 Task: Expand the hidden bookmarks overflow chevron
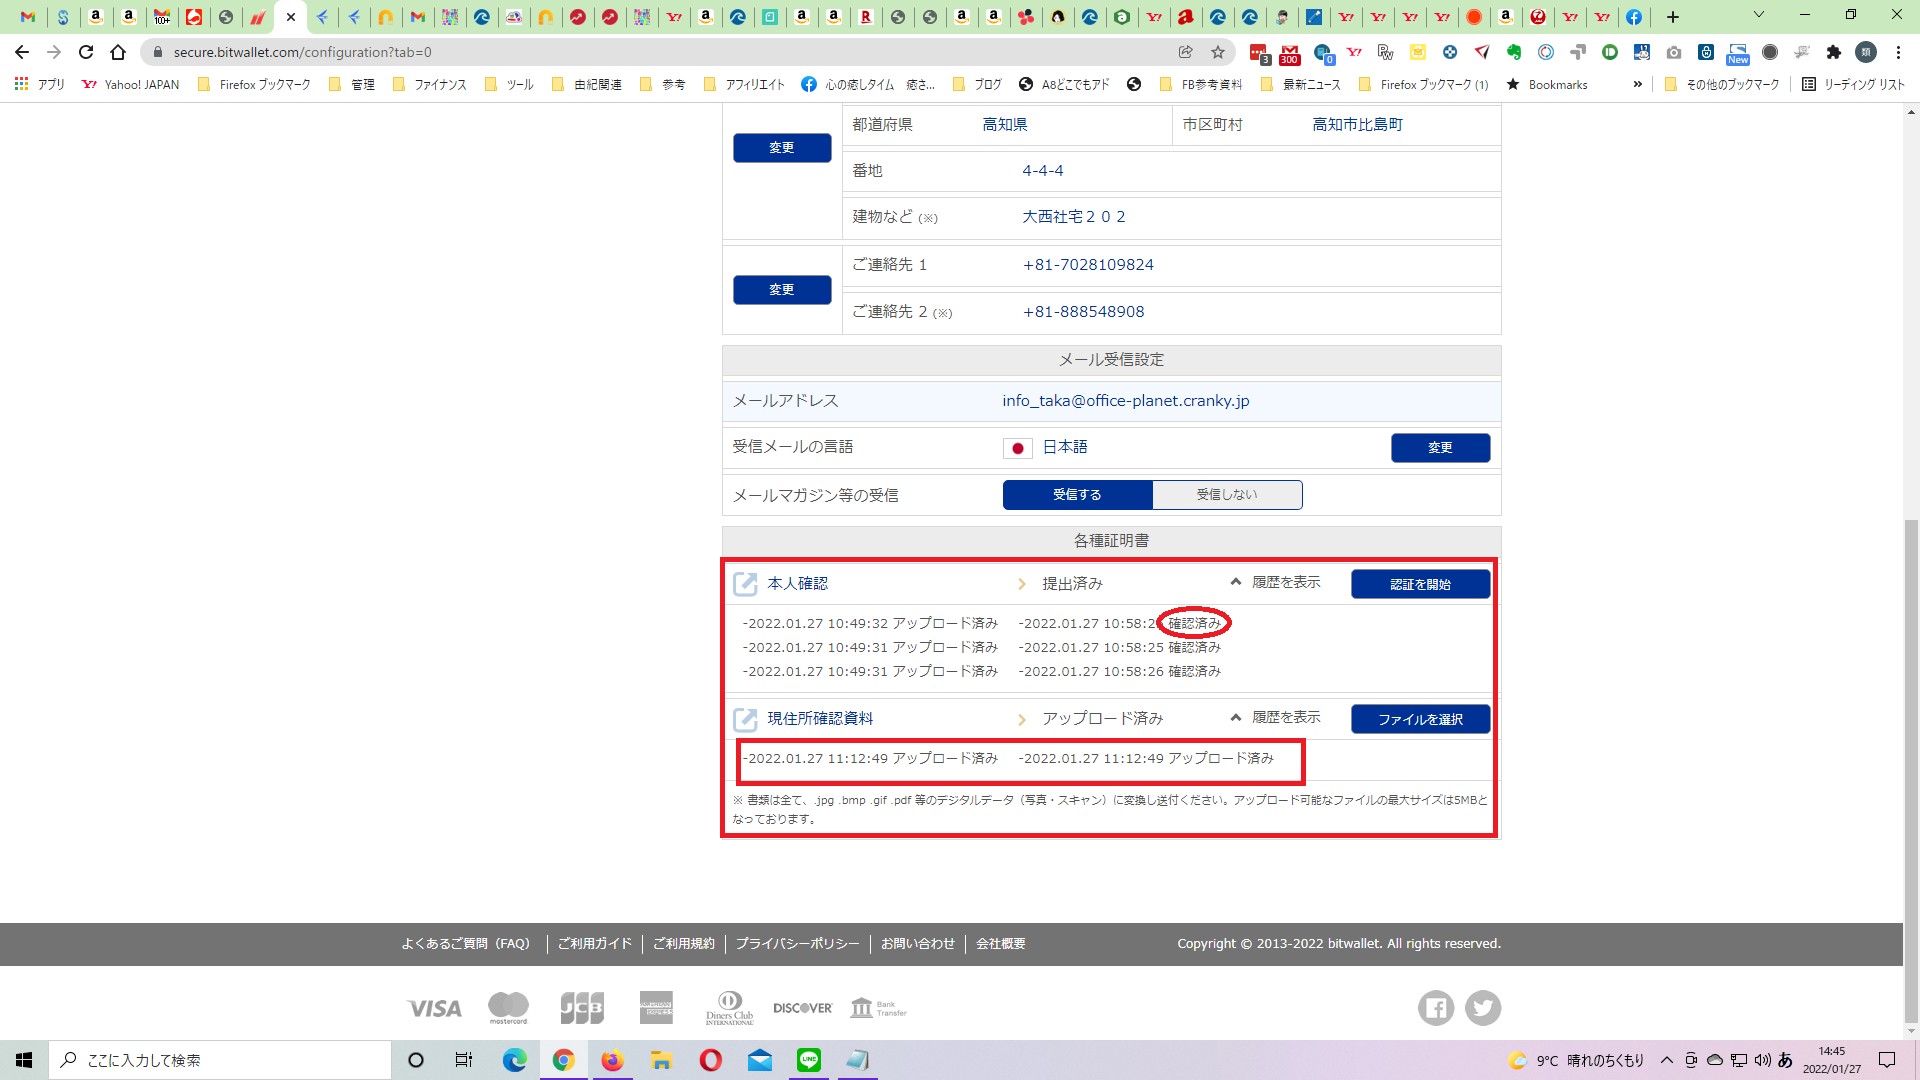pos(1637,85)
